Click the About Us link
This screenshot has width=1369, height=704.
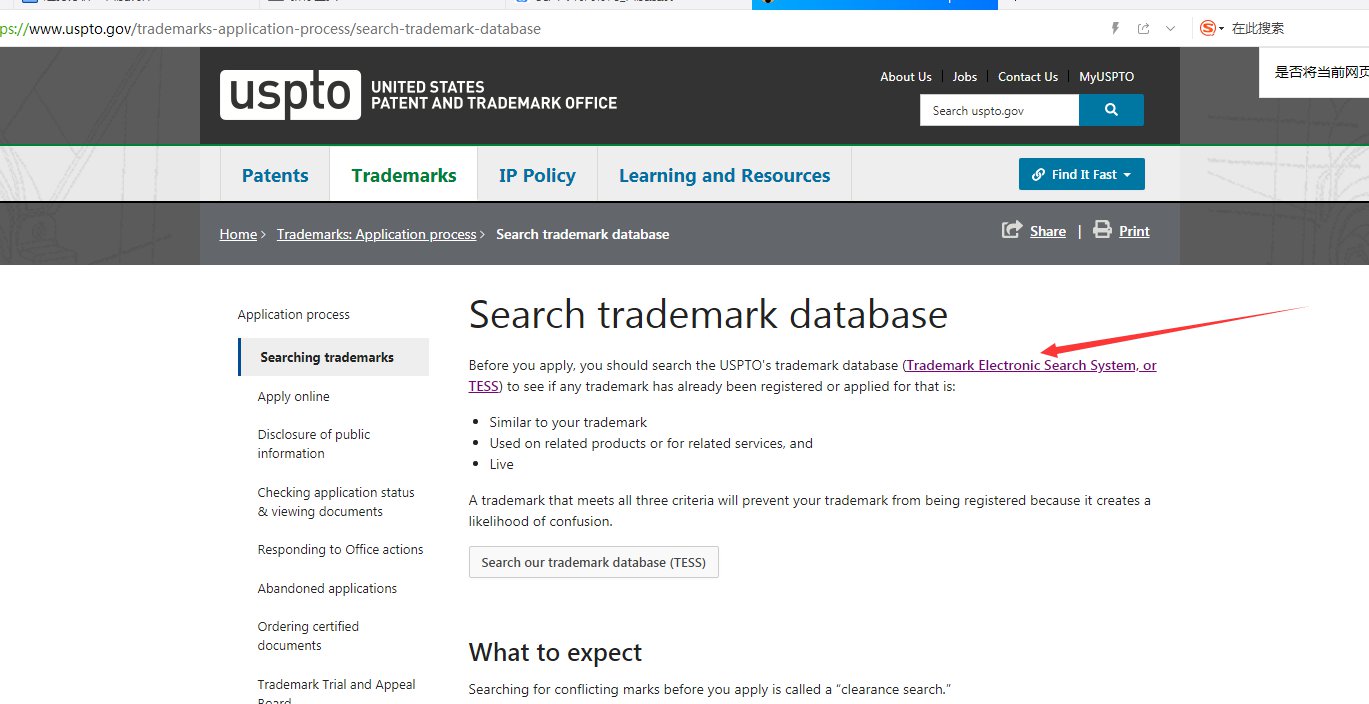906,77
